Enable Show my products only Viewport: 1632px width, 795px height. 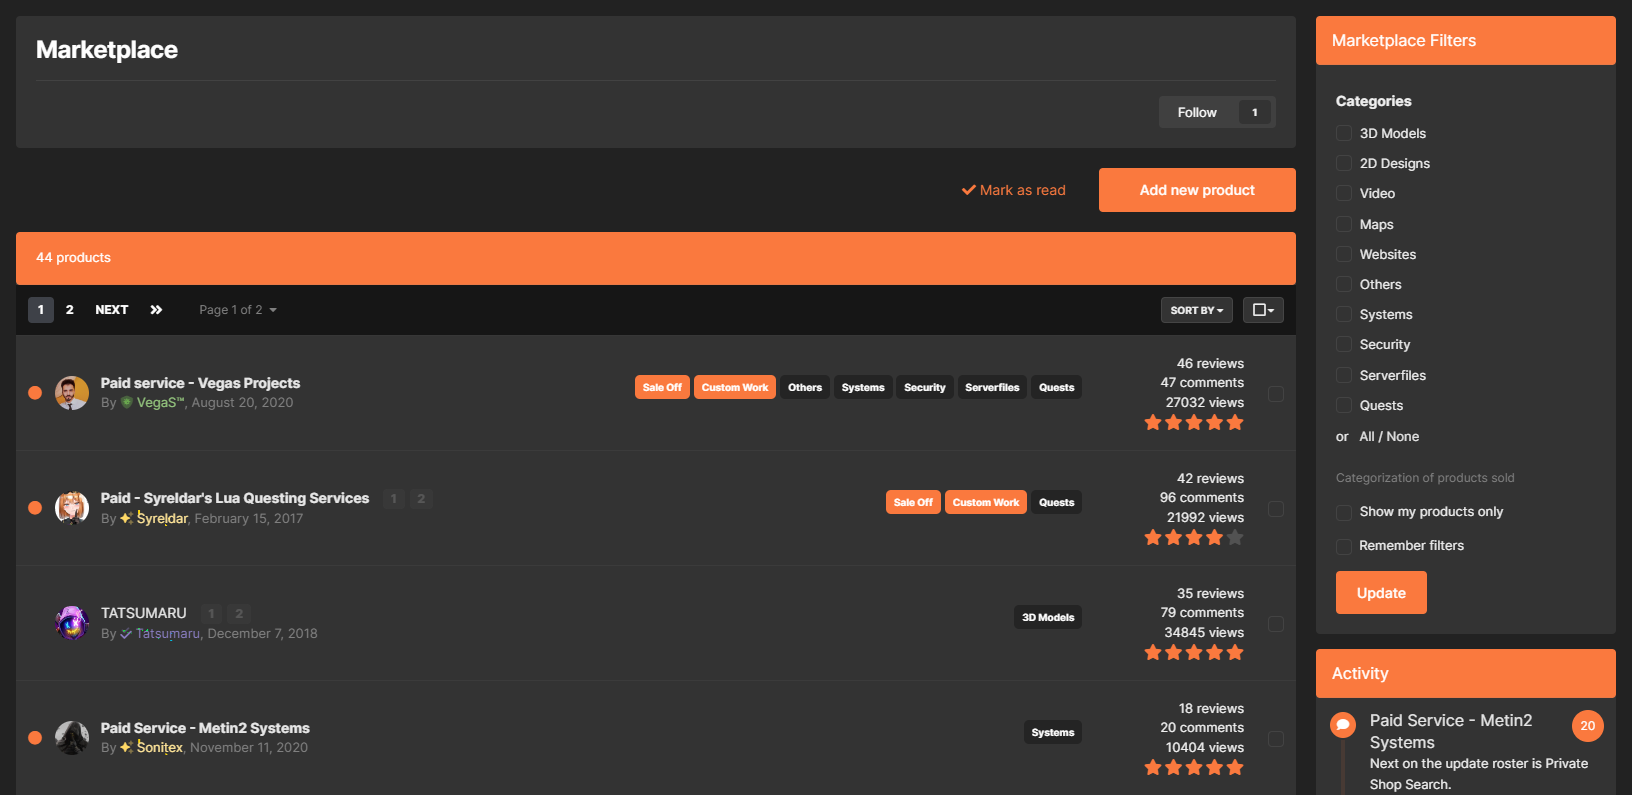[x=1344, y=512]
